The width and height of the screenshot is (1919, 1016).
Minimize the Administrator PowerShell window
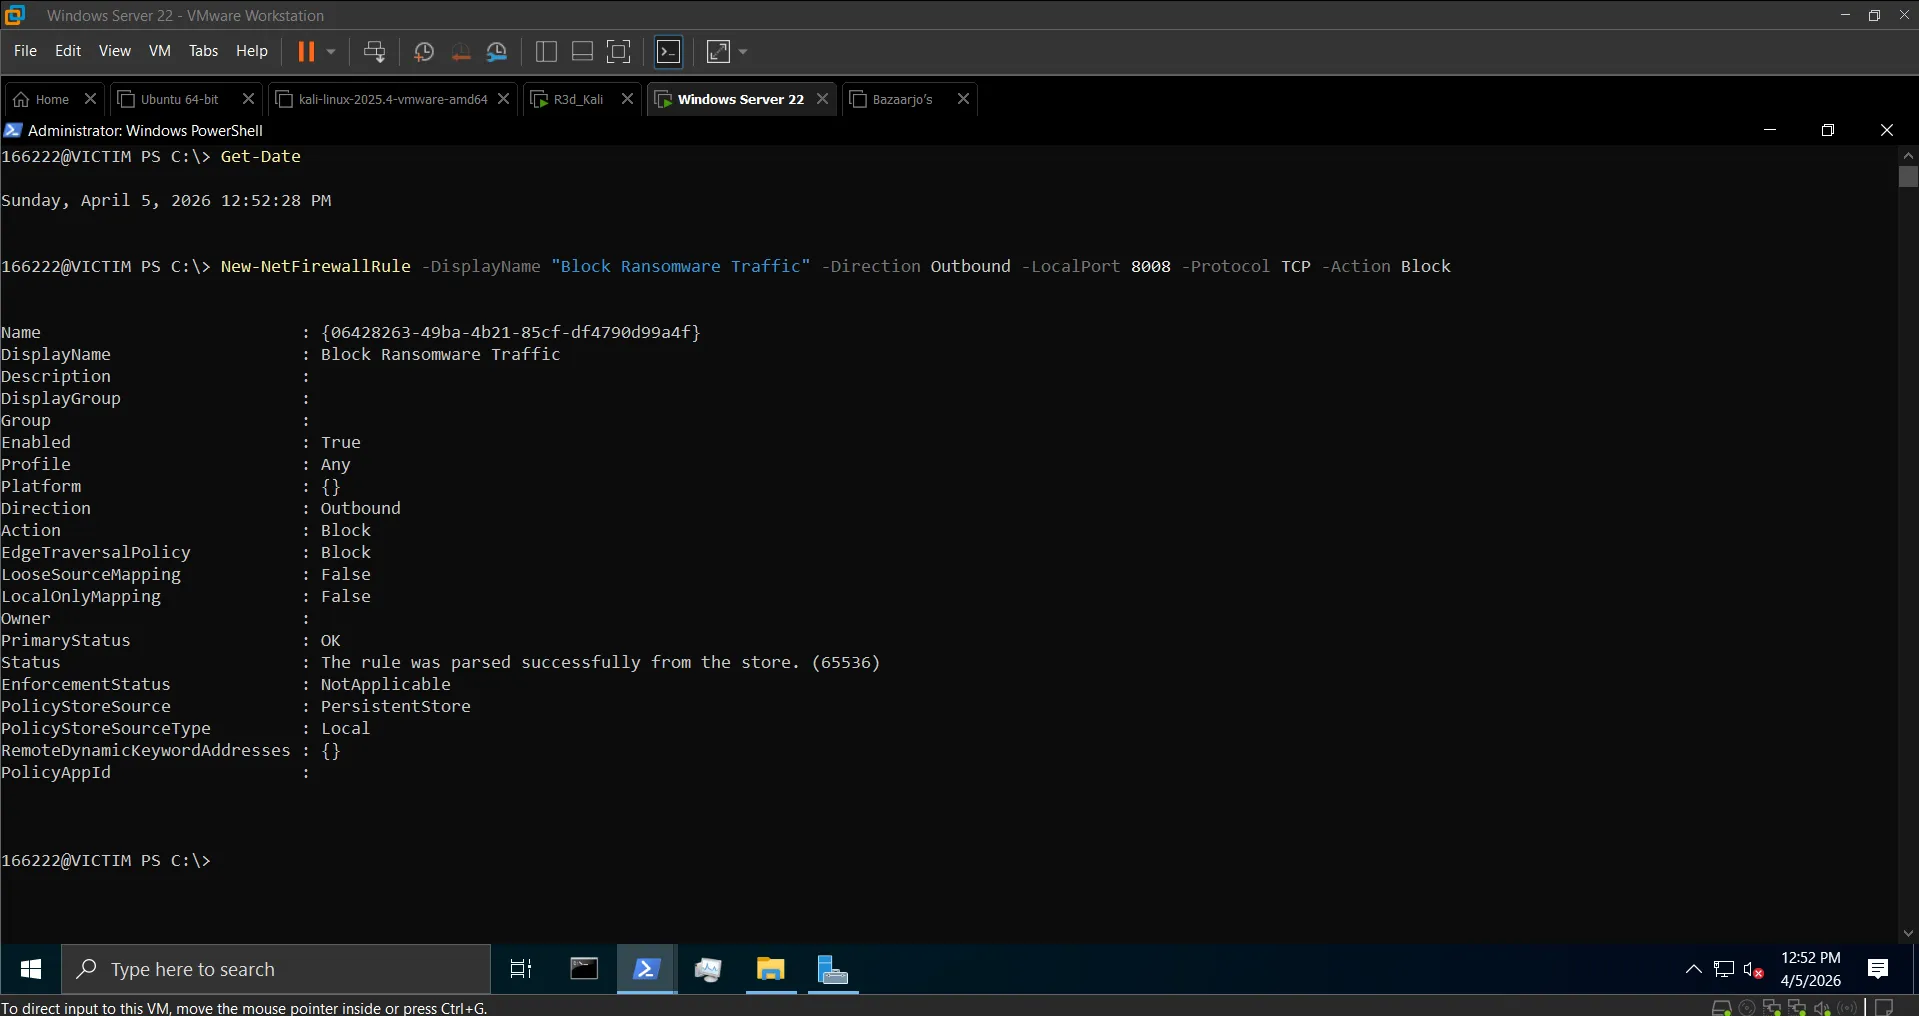1770,130
